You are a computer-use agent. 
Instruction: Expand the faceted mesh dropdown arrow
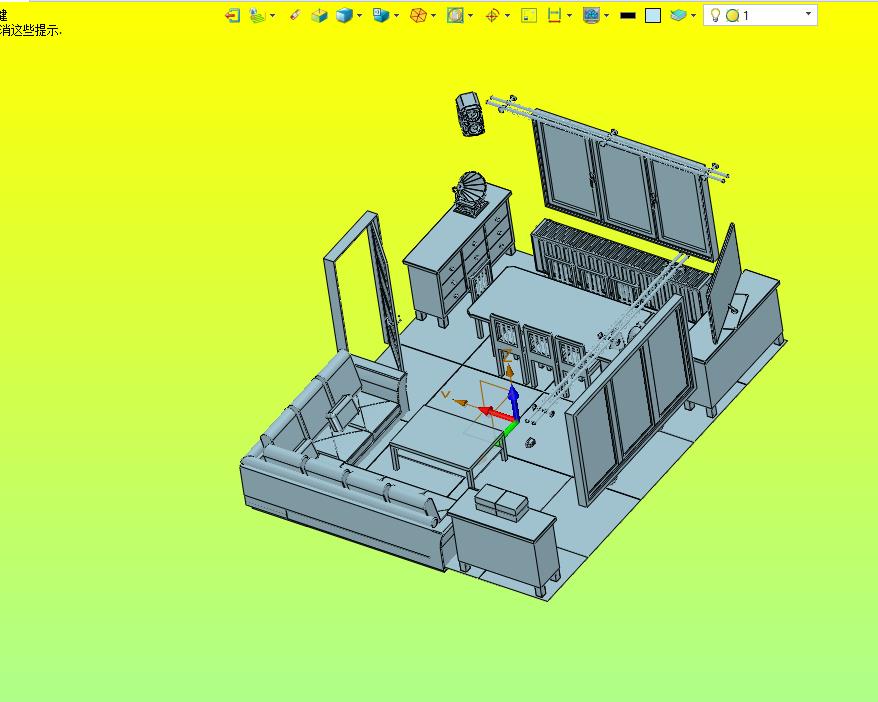433,16
